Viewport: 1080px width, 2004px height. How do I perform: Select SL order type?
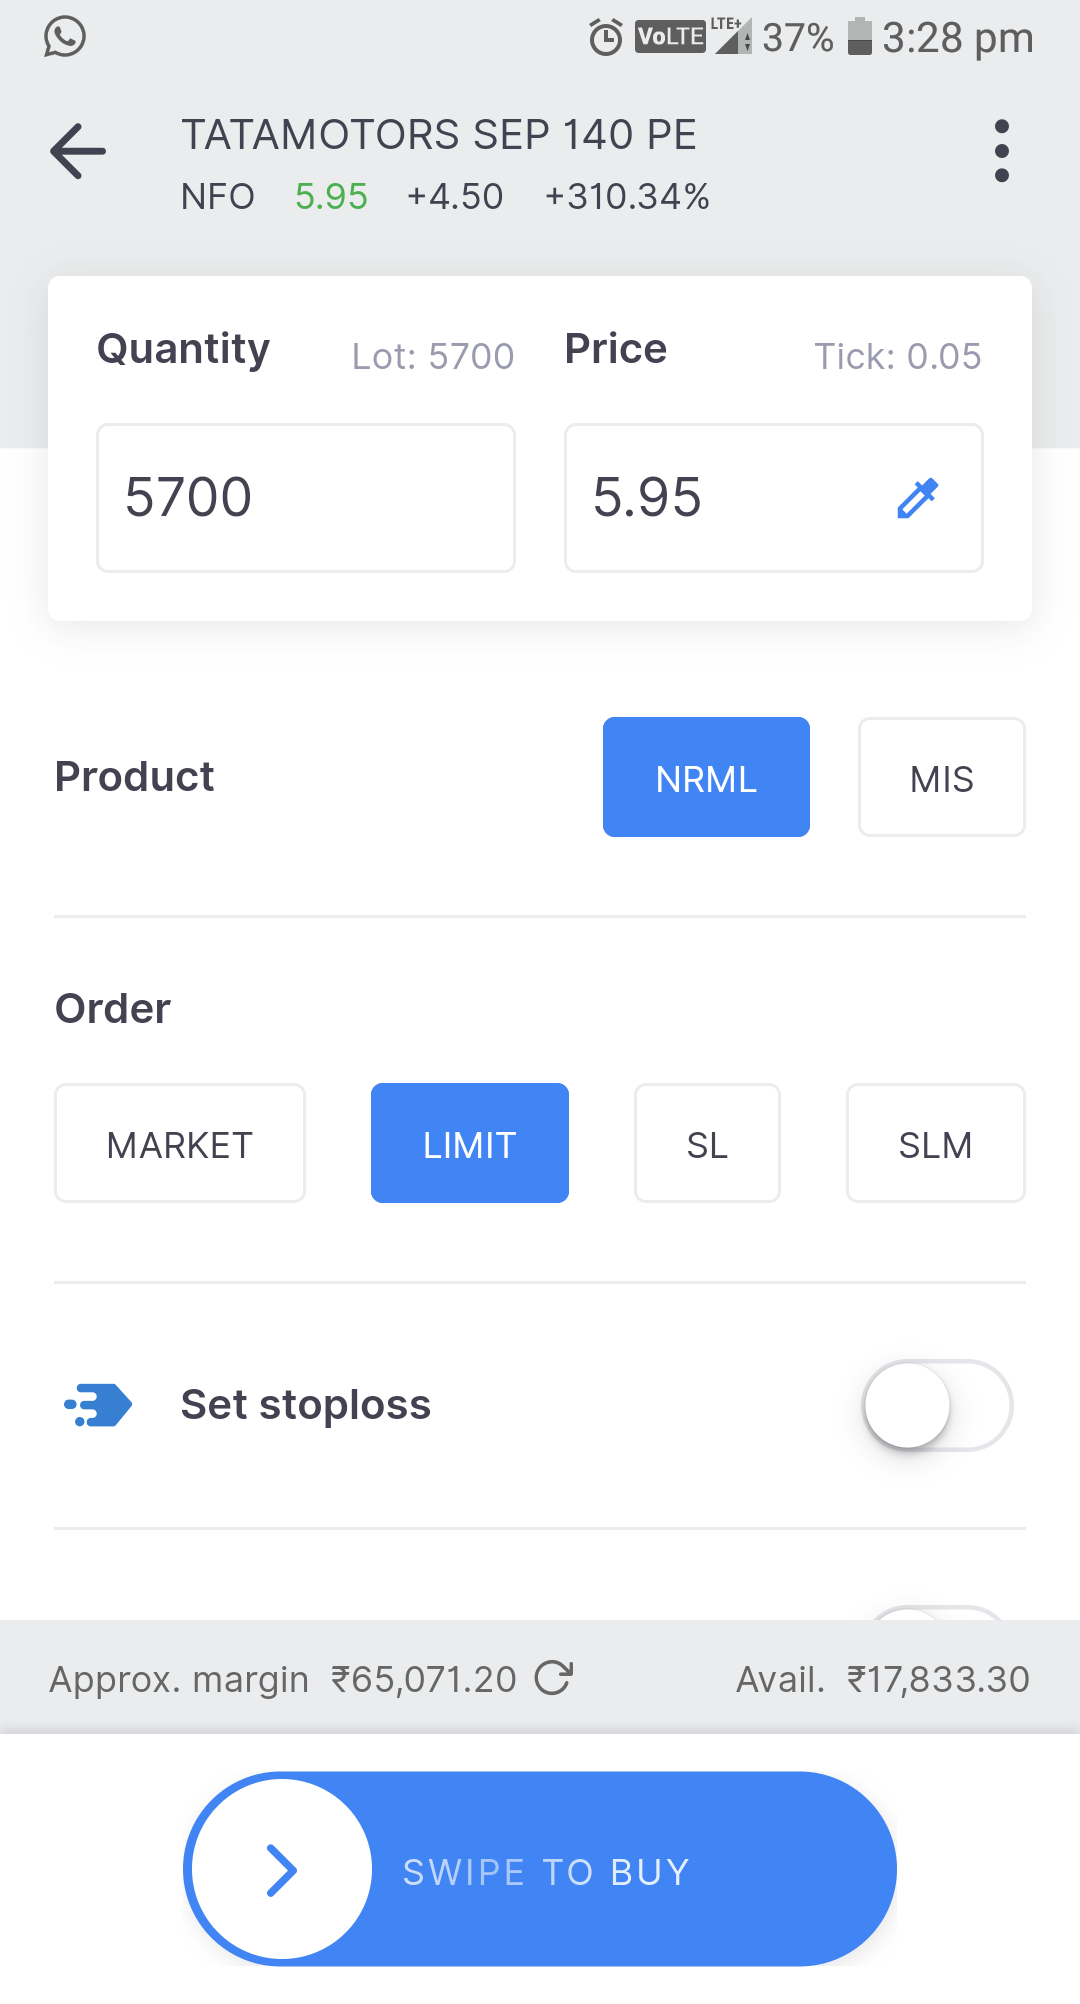707,1143
